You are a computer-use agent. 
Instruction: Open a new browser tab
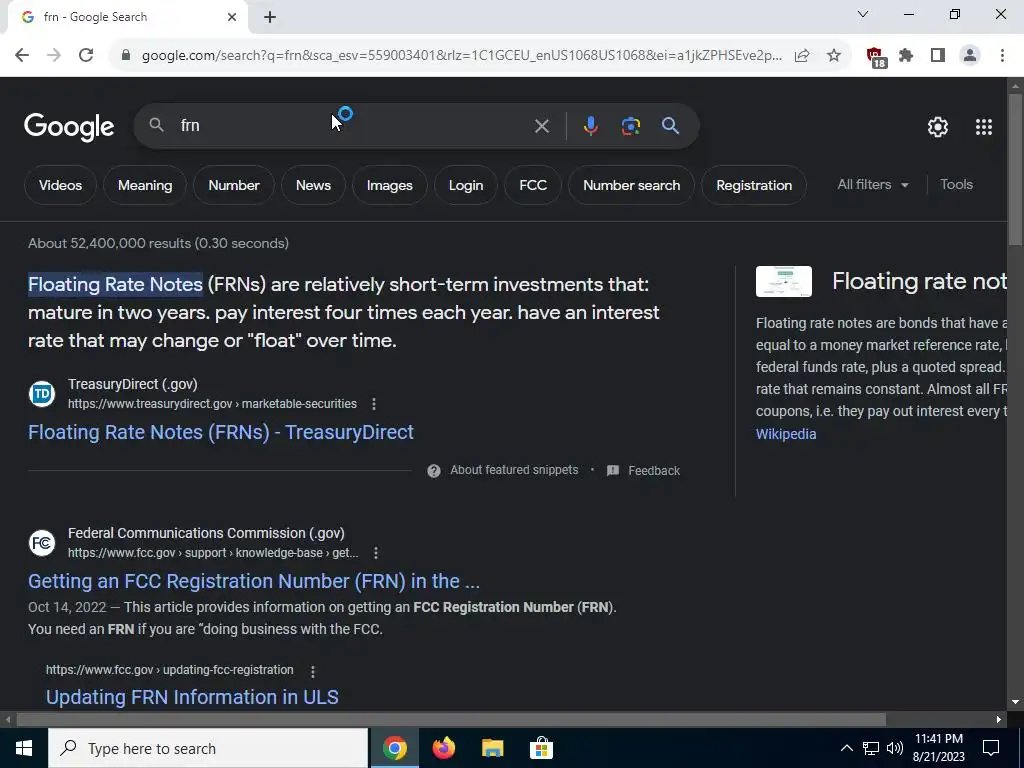270,18
